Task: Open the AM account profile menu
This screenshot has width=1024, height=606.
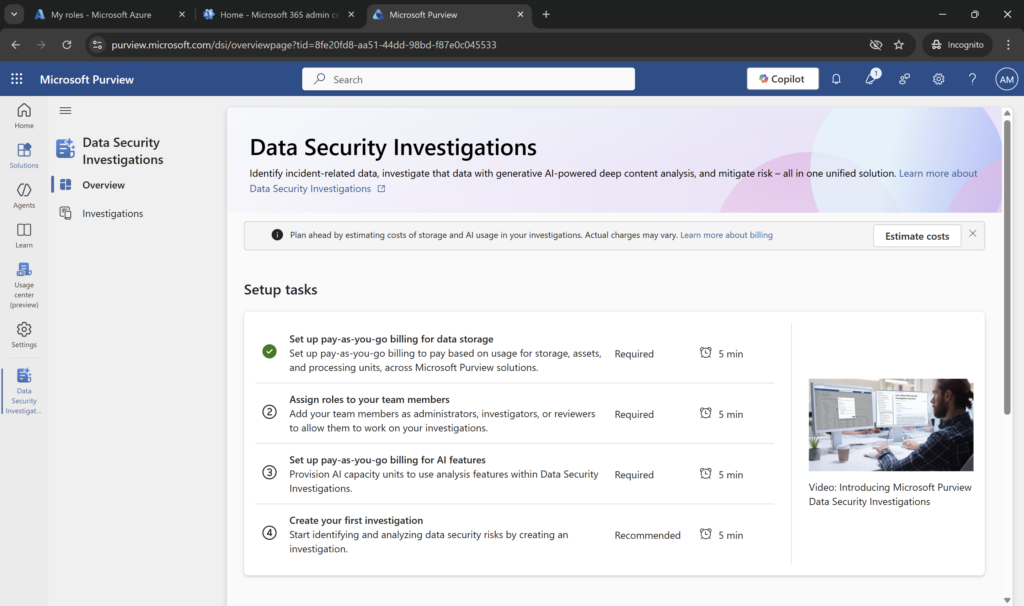Action: (x=1006, y=79)
